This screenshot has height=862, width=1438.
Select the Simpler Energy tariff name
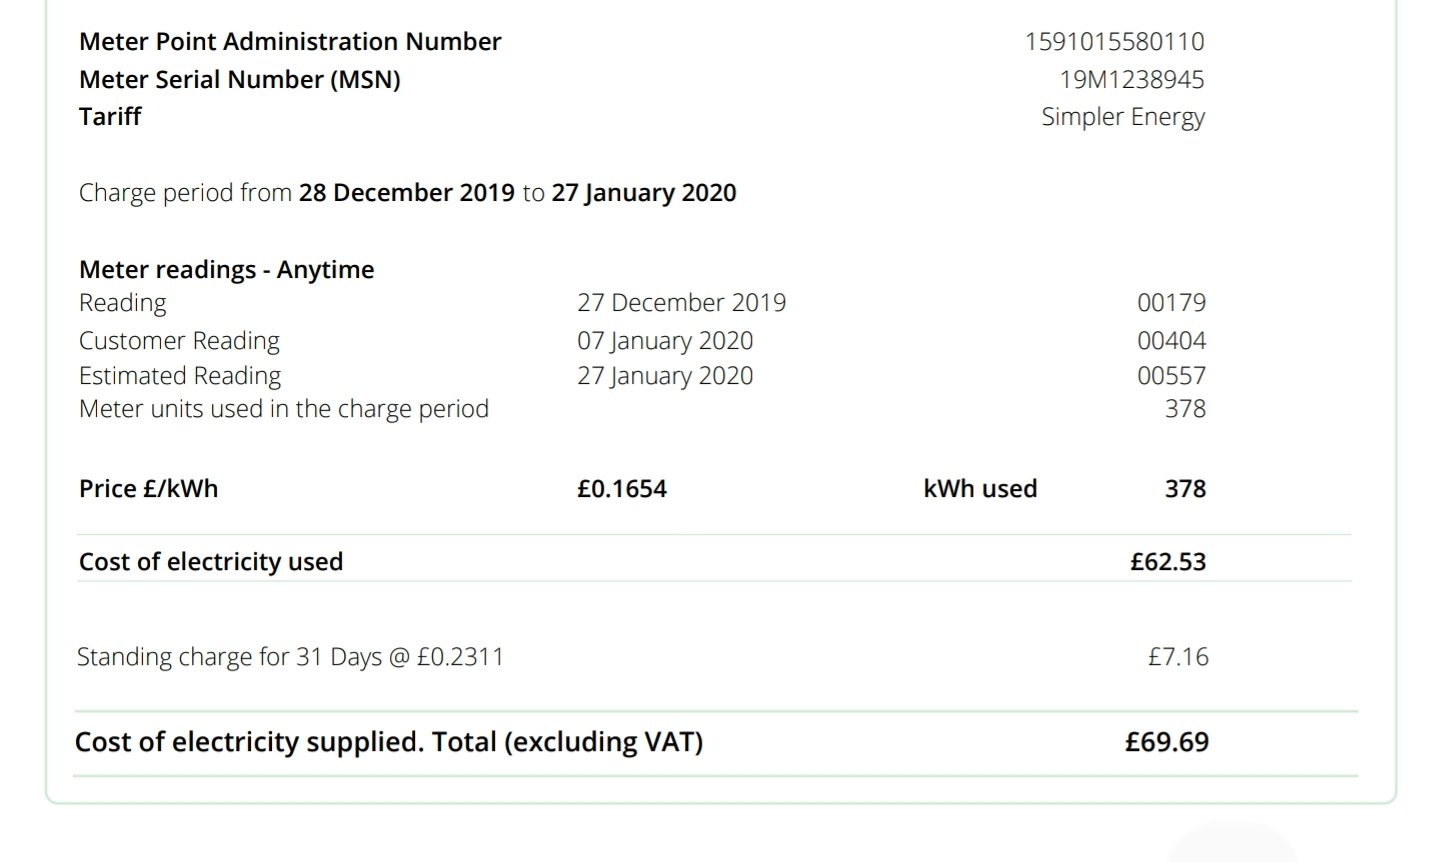tap(1123, 117)
